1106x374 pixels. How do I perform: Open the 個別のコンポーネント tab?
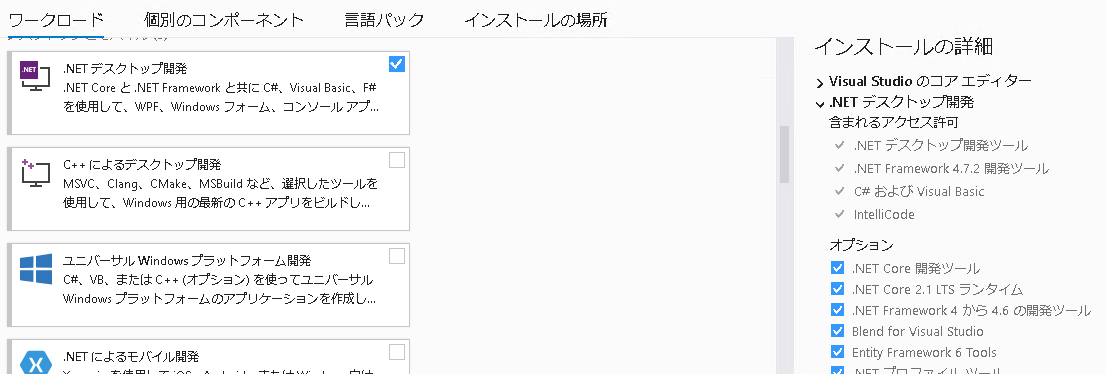224,20
